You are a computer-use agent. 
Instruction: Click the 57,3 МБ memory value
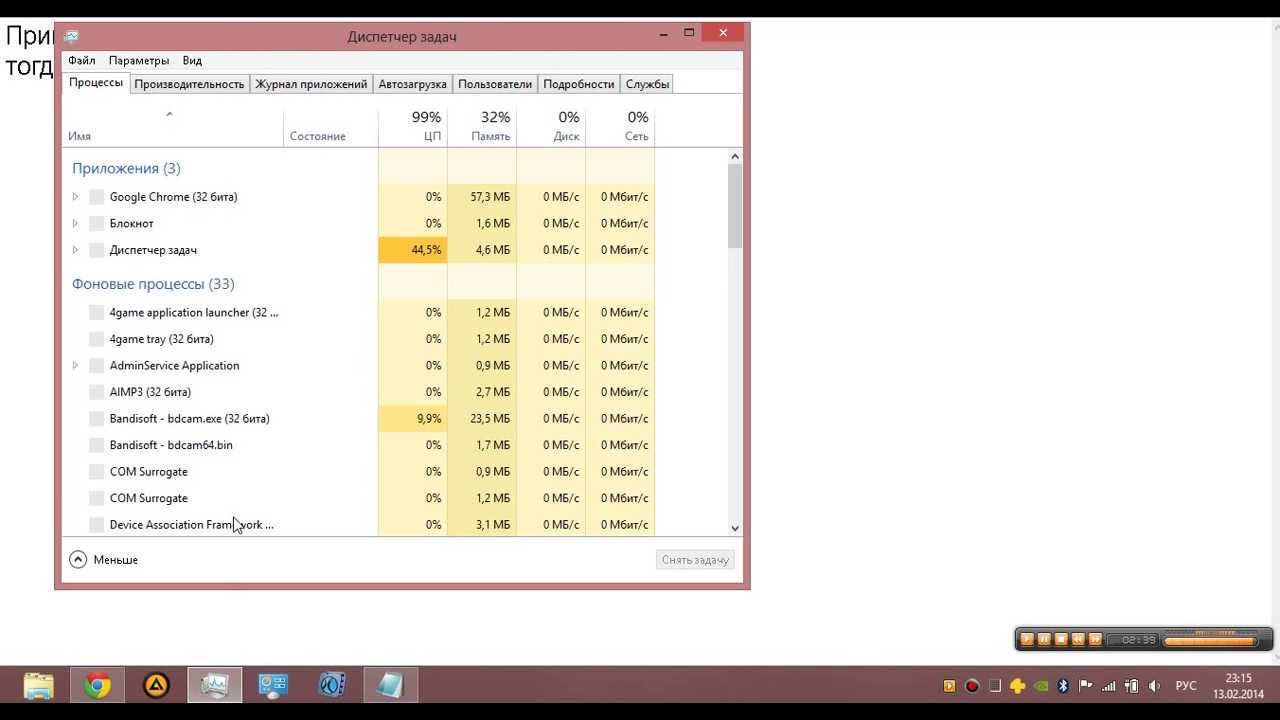(491, 197)
